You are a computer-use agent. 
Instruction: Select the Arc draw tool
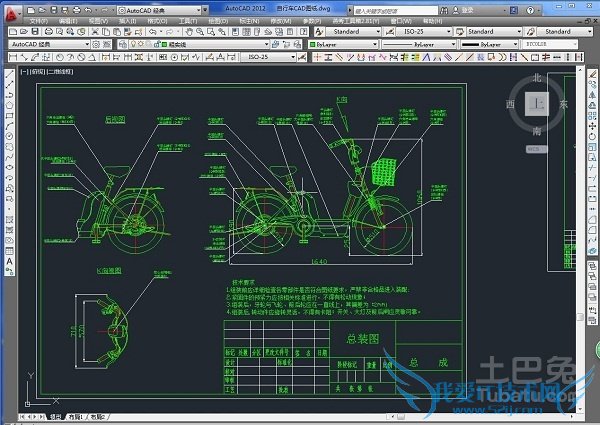pos(10,125)
